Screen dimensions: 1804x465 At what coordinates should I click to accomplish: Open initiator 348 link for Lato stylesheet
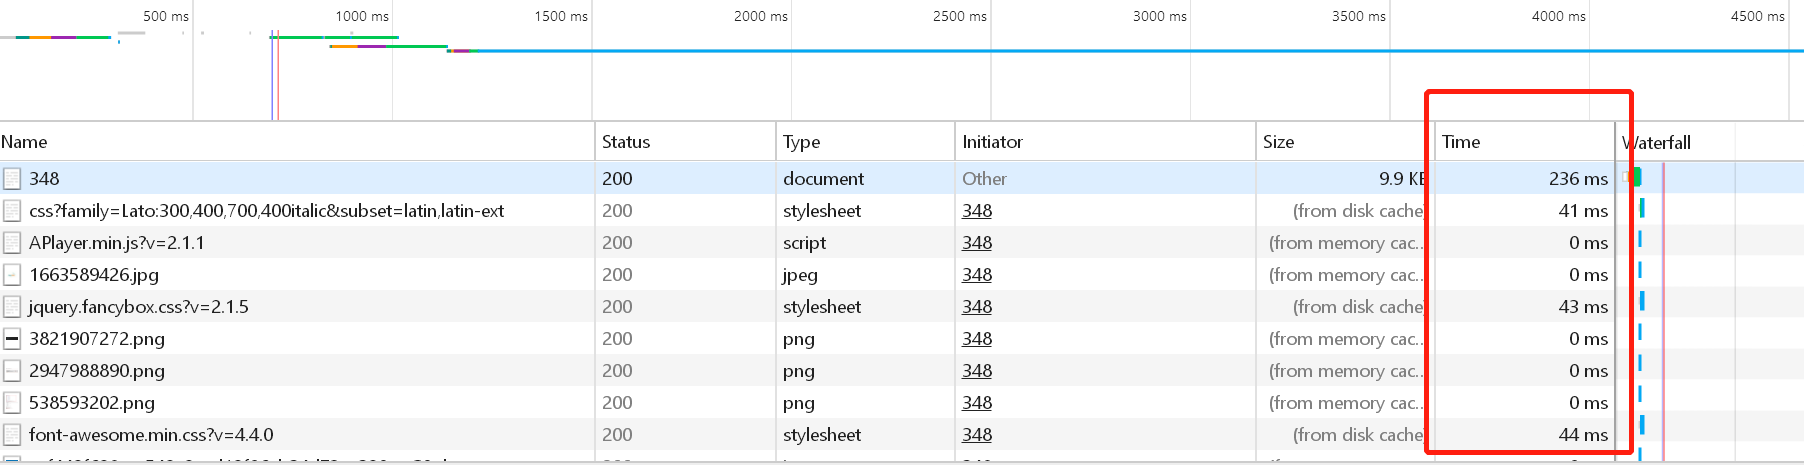977,210
